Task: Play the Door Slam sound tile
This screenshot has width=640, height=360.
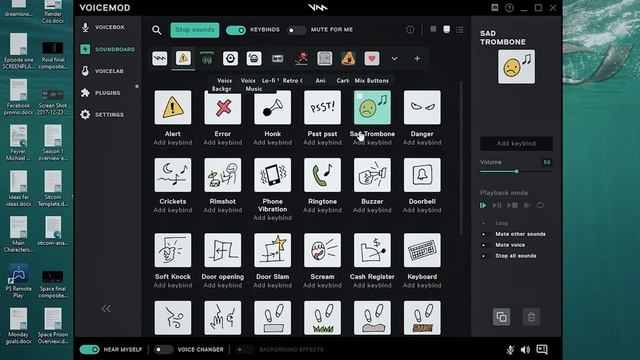Action: tap(272, 250)
